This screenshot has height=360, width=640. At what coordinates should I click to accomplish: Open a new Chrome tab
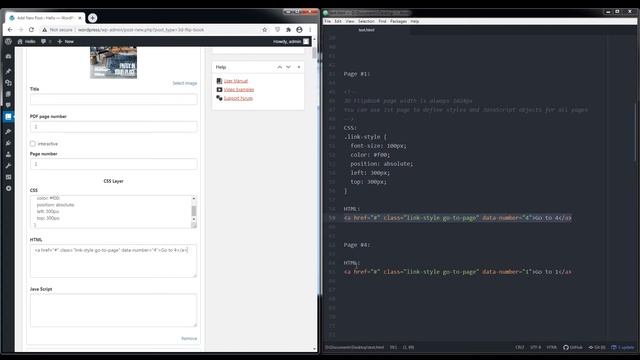[x=93, y=18]
